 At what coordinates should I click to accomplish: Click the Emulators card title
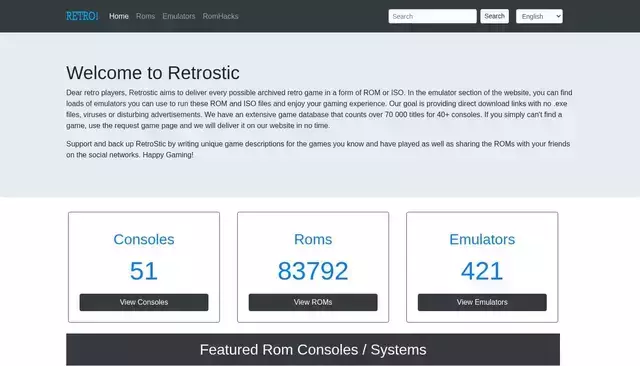coord(482,240)
